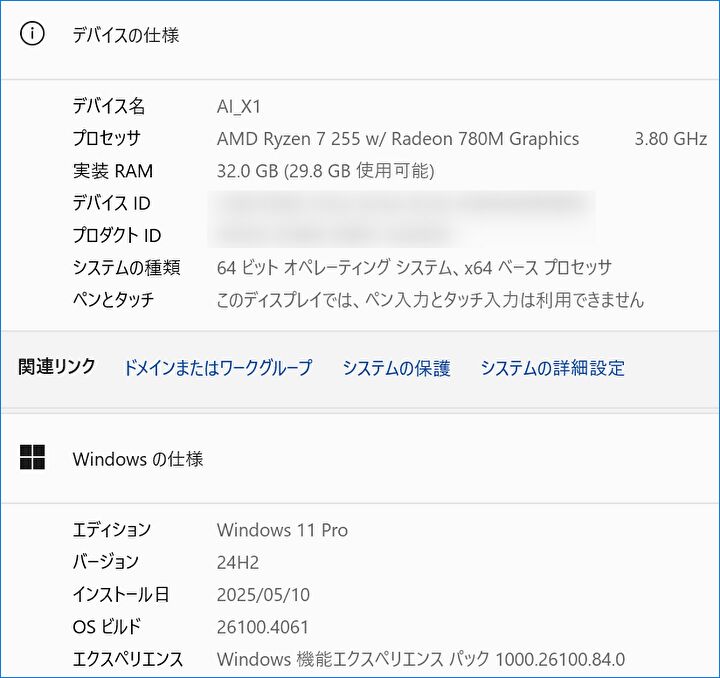Select the 32.0 GB RAM value
The image size is (720, 678).
point(326,171)
